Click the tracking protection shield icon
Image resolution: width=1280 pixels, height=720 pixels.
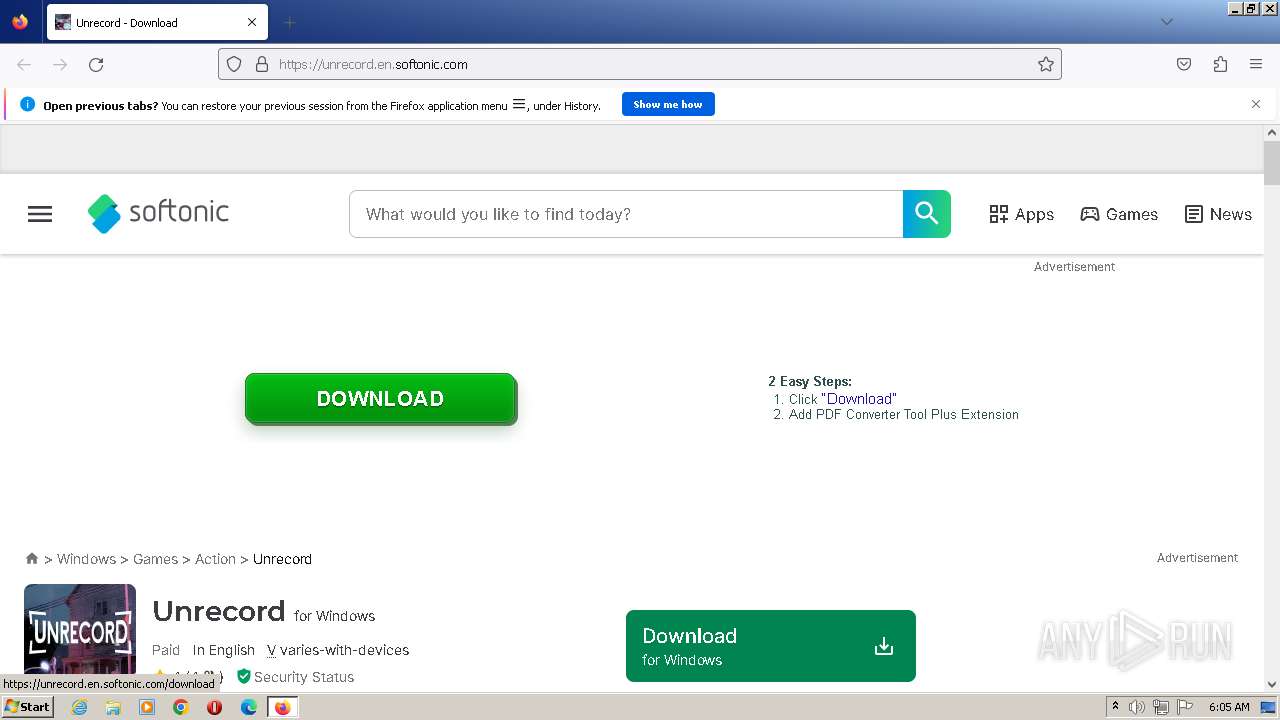234,64
